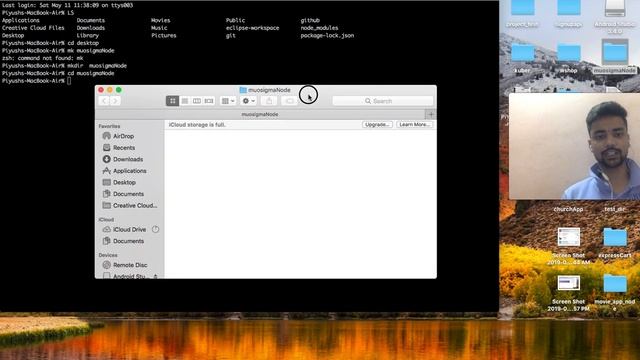Click 'eclipse-workspace' in Terminal output
The height and width of the screenshot is (360, 640).
point(252,28)
